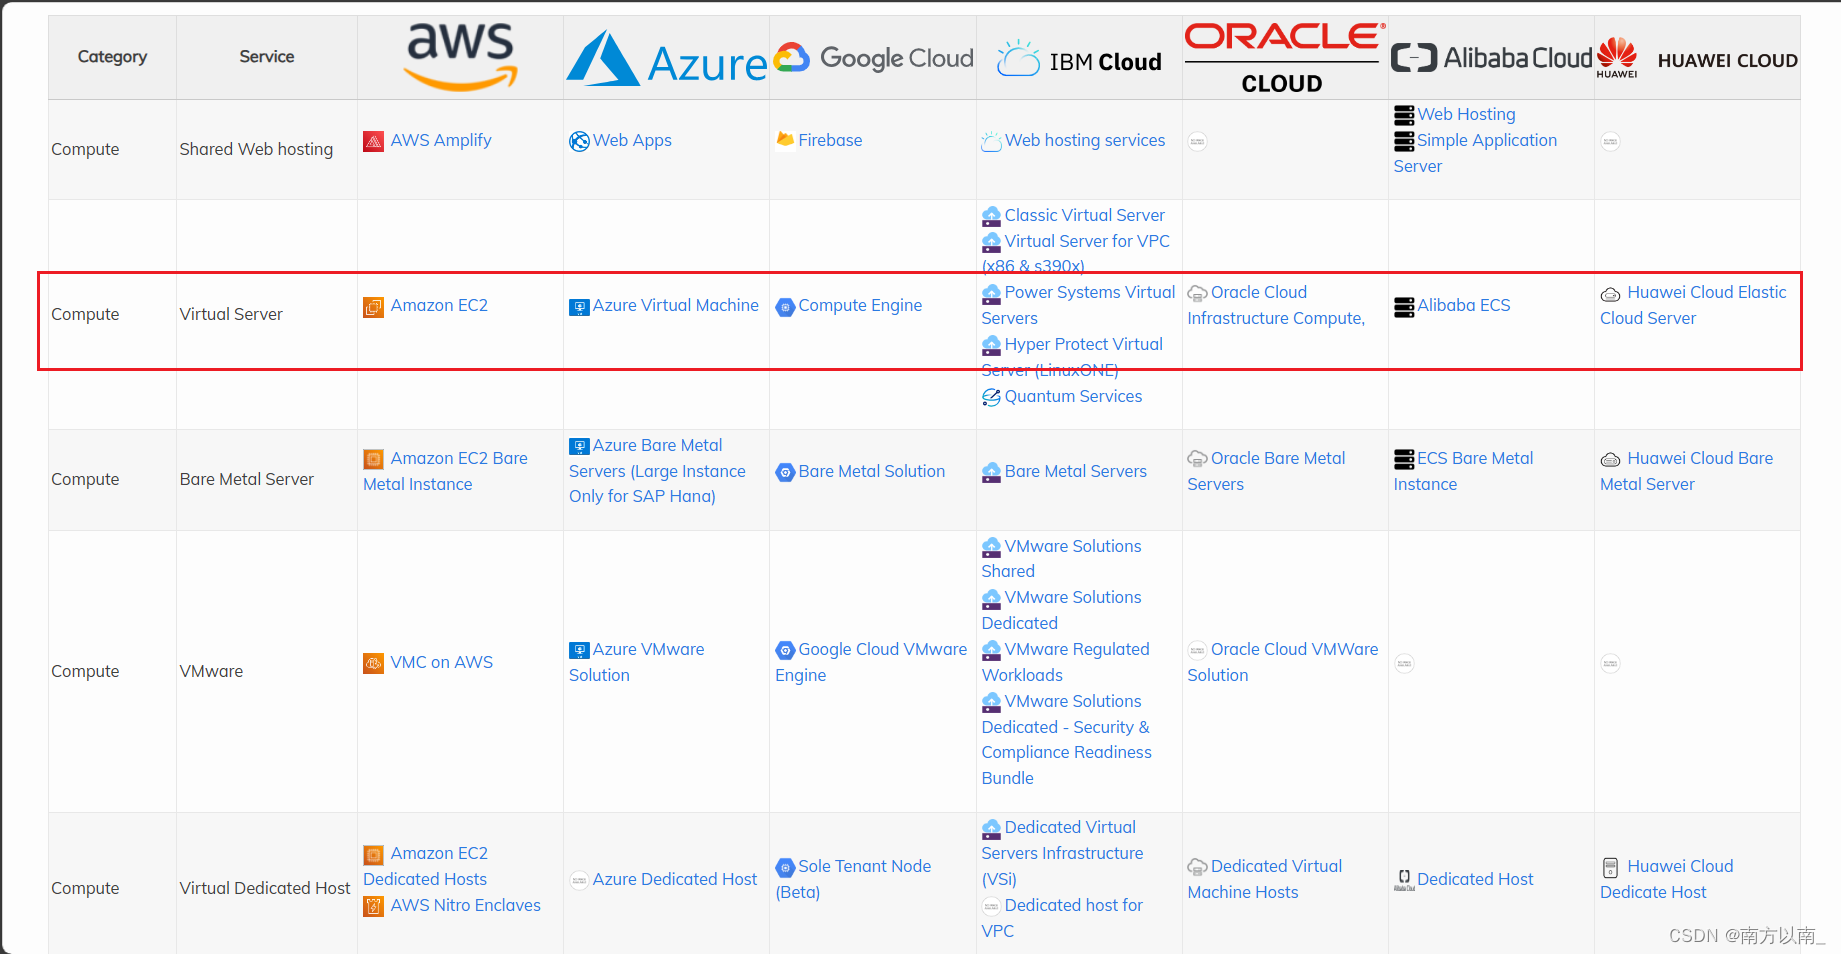Open Google Cloud VMware Engine link
Viewport: 1841px width, 954px height.
tap(871, 662)
